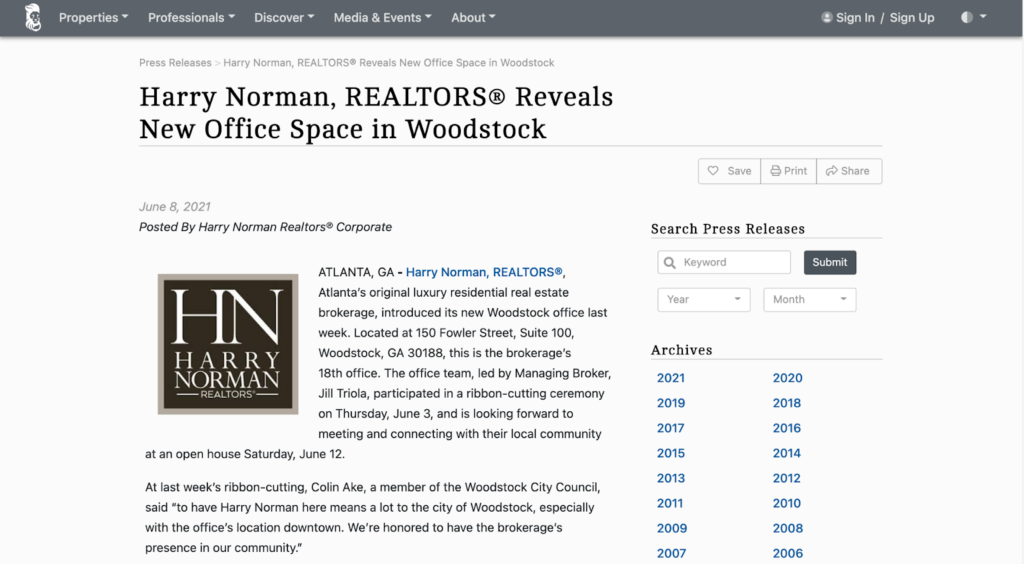The image size is (1024, 564).
Task: Expand the theme switcher dropdown arrow
Action: (983, 17)
